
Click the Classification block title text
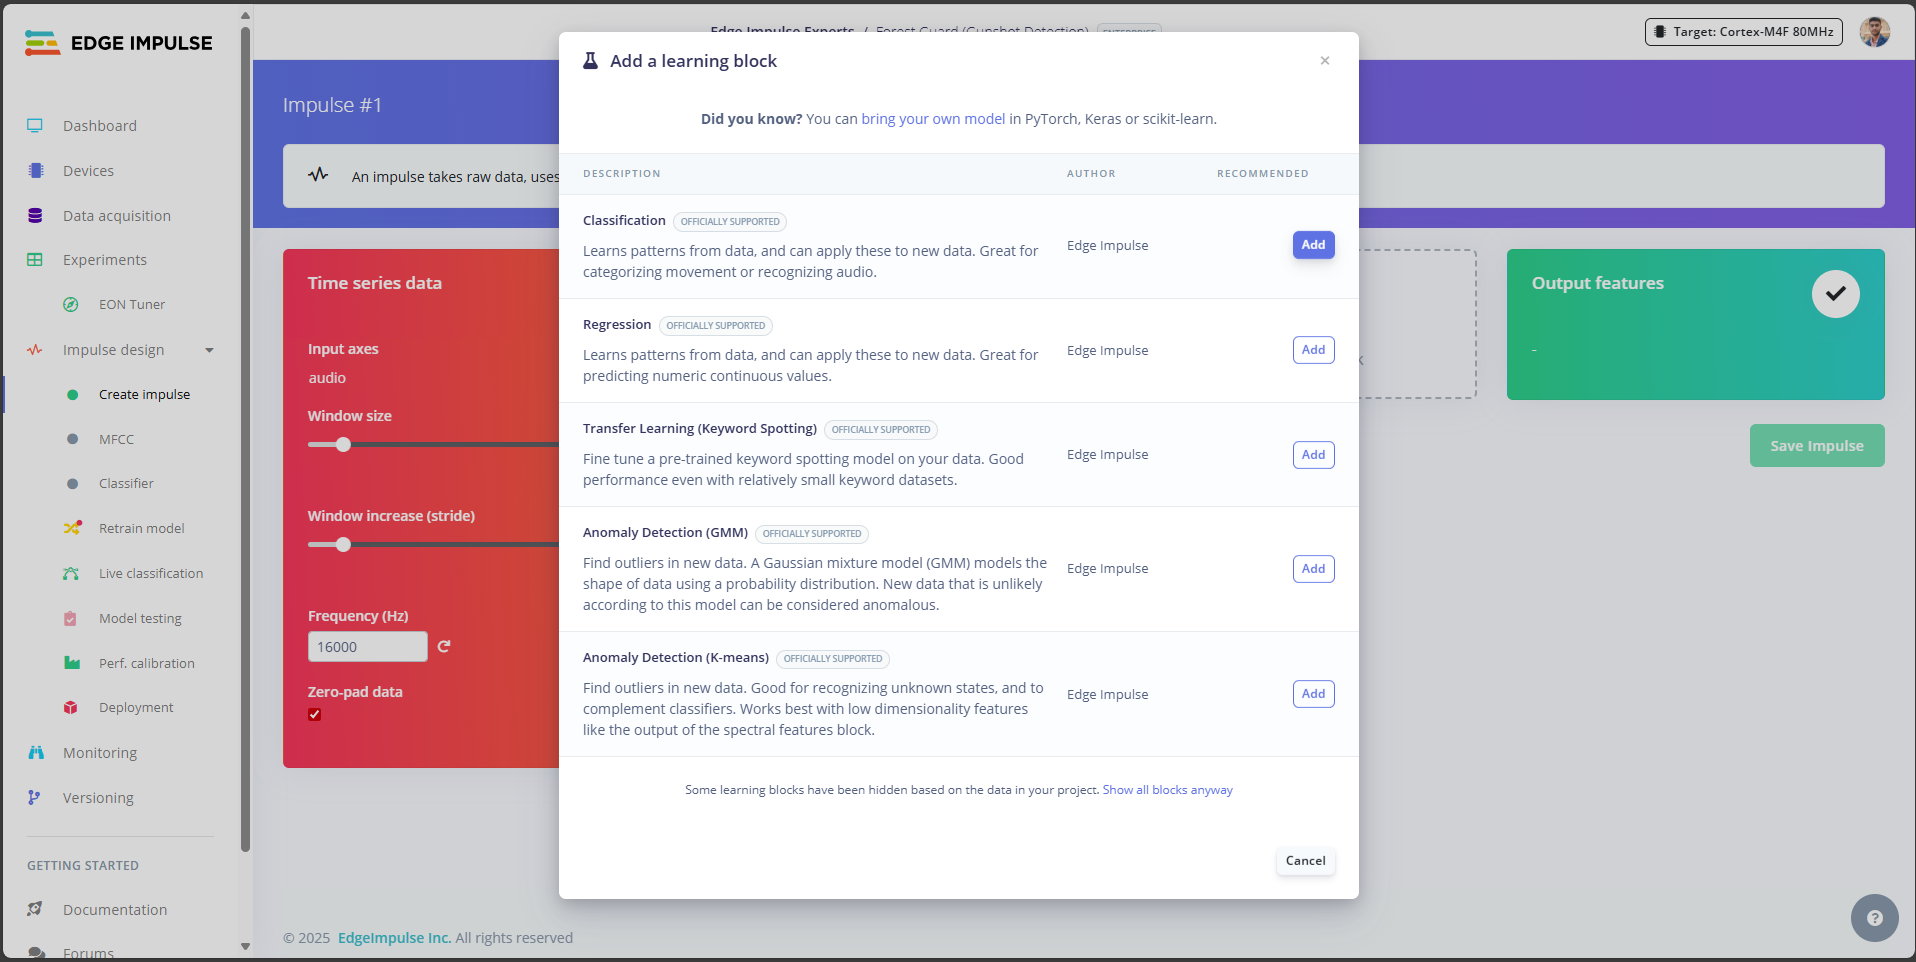[624, 221]
